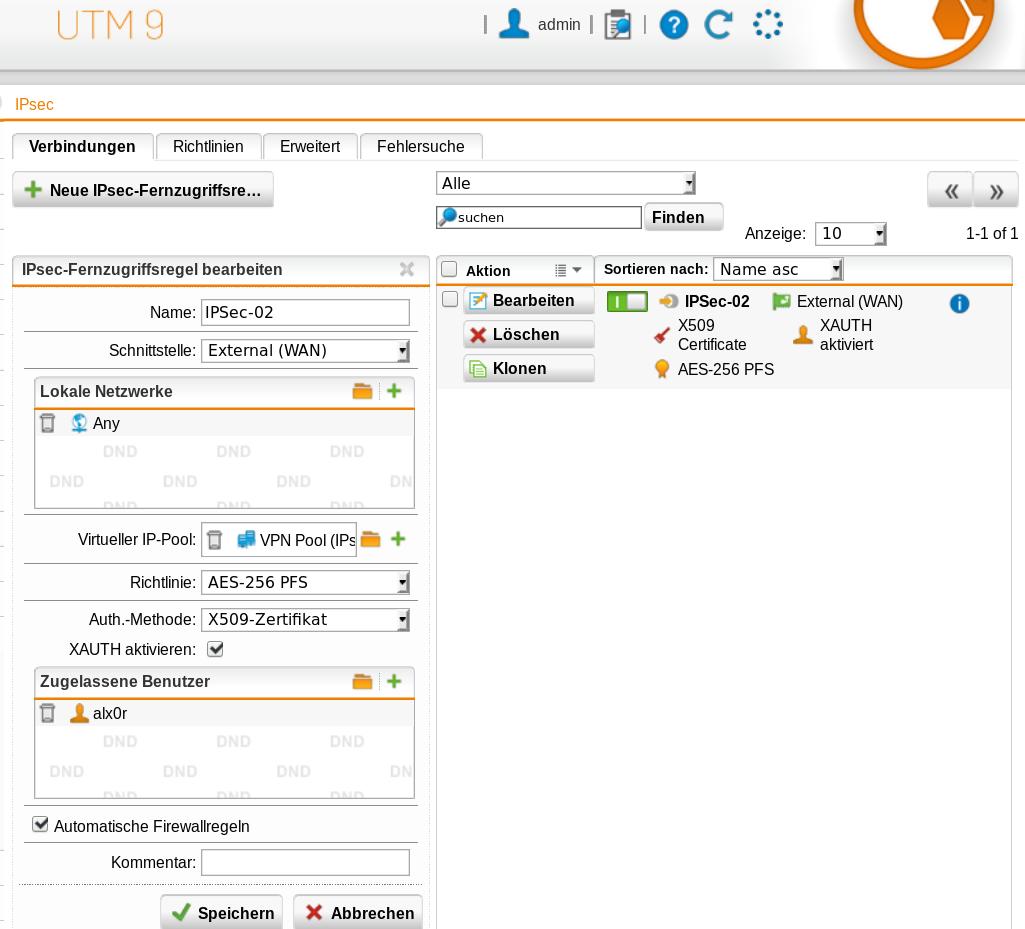Click the VPN Pool network icon

[x=246, y=540]
